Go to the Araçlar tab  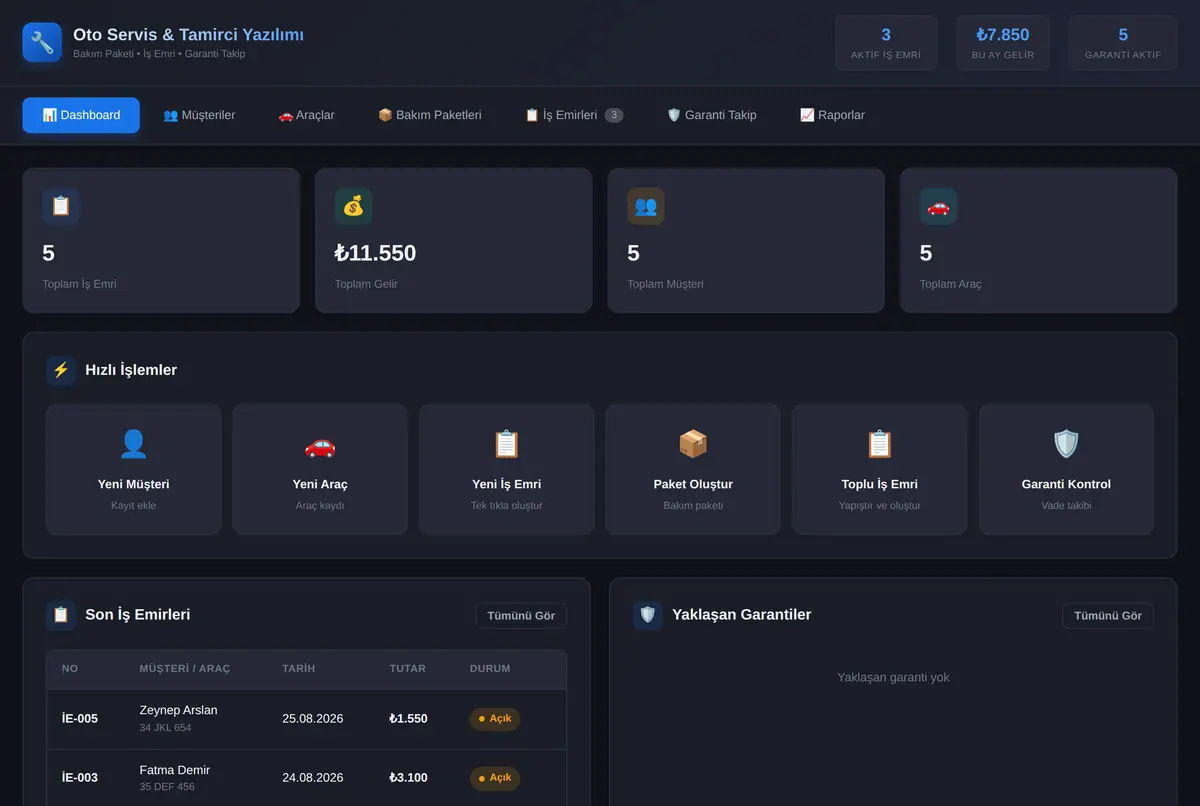pos(306,115)
